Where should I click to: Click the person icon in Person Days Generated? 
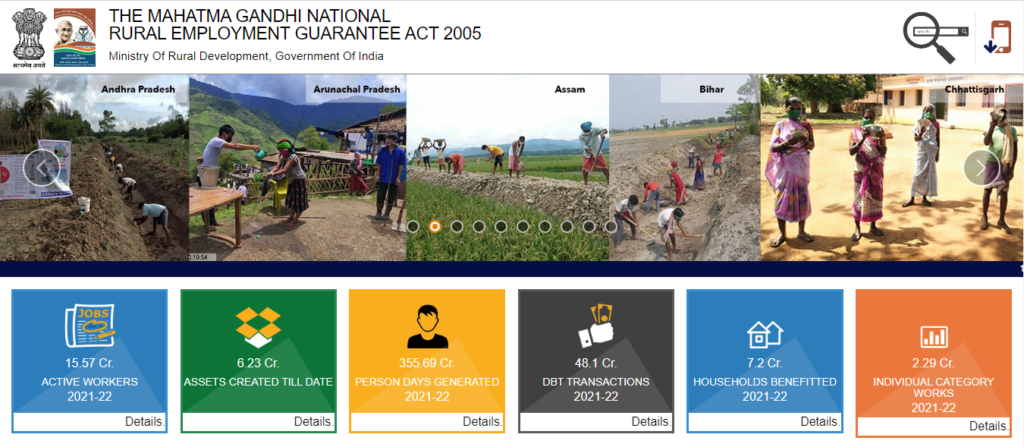427,326
